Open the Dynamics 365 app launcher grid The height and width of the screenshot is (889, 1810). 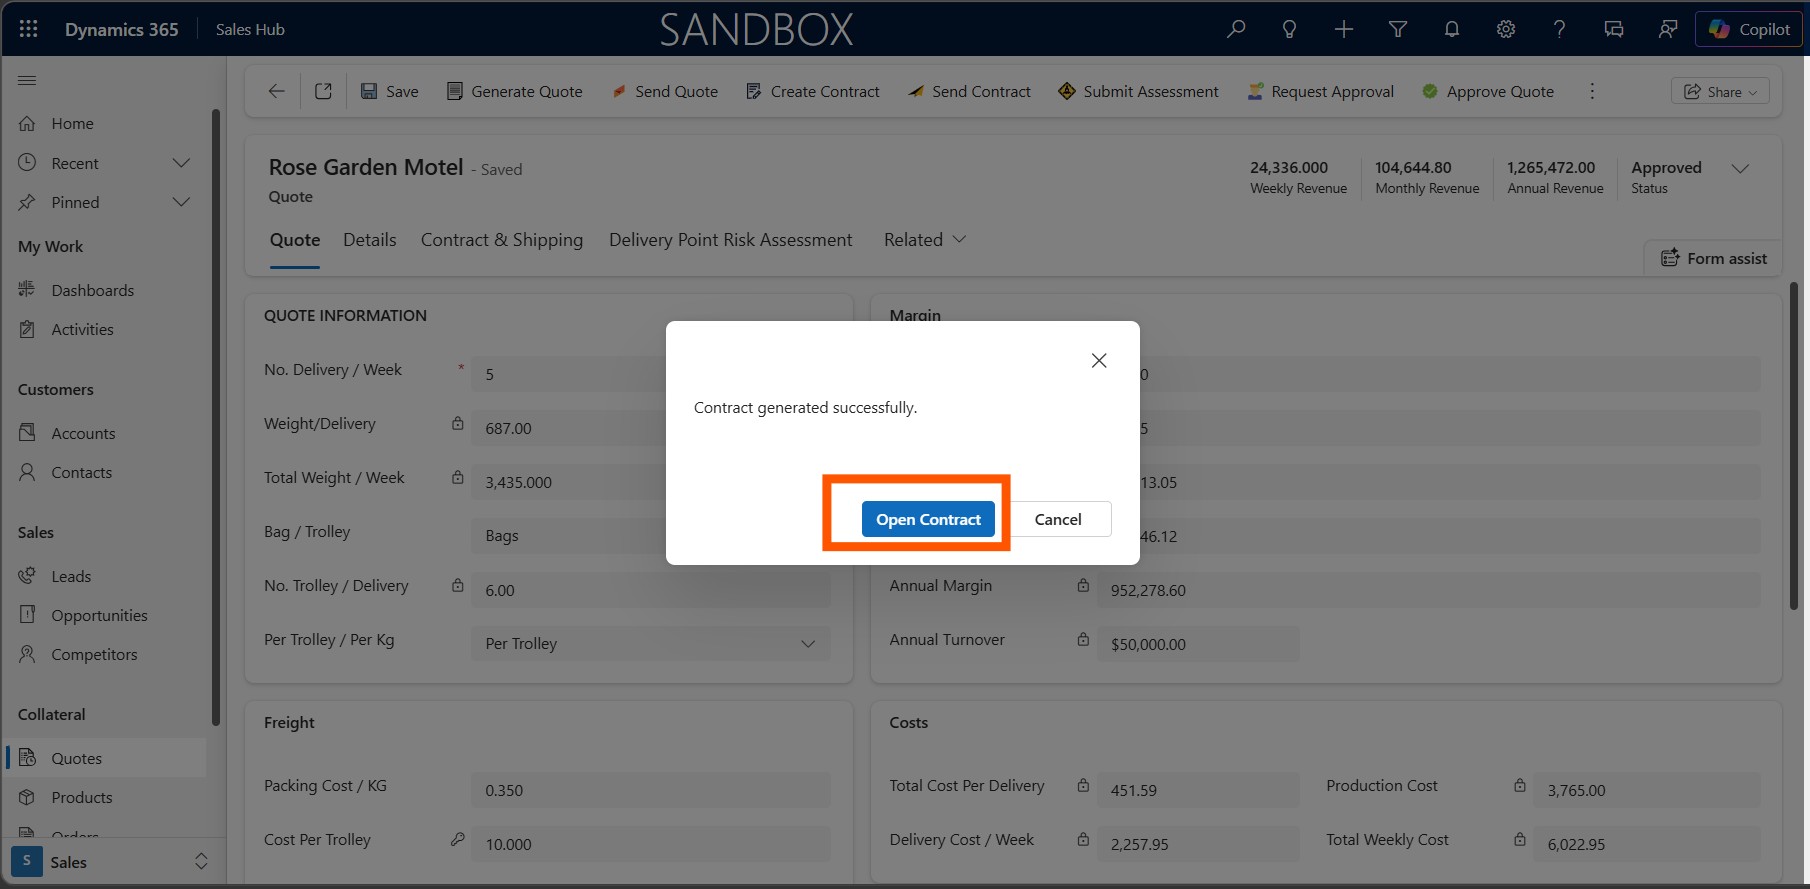28,29
